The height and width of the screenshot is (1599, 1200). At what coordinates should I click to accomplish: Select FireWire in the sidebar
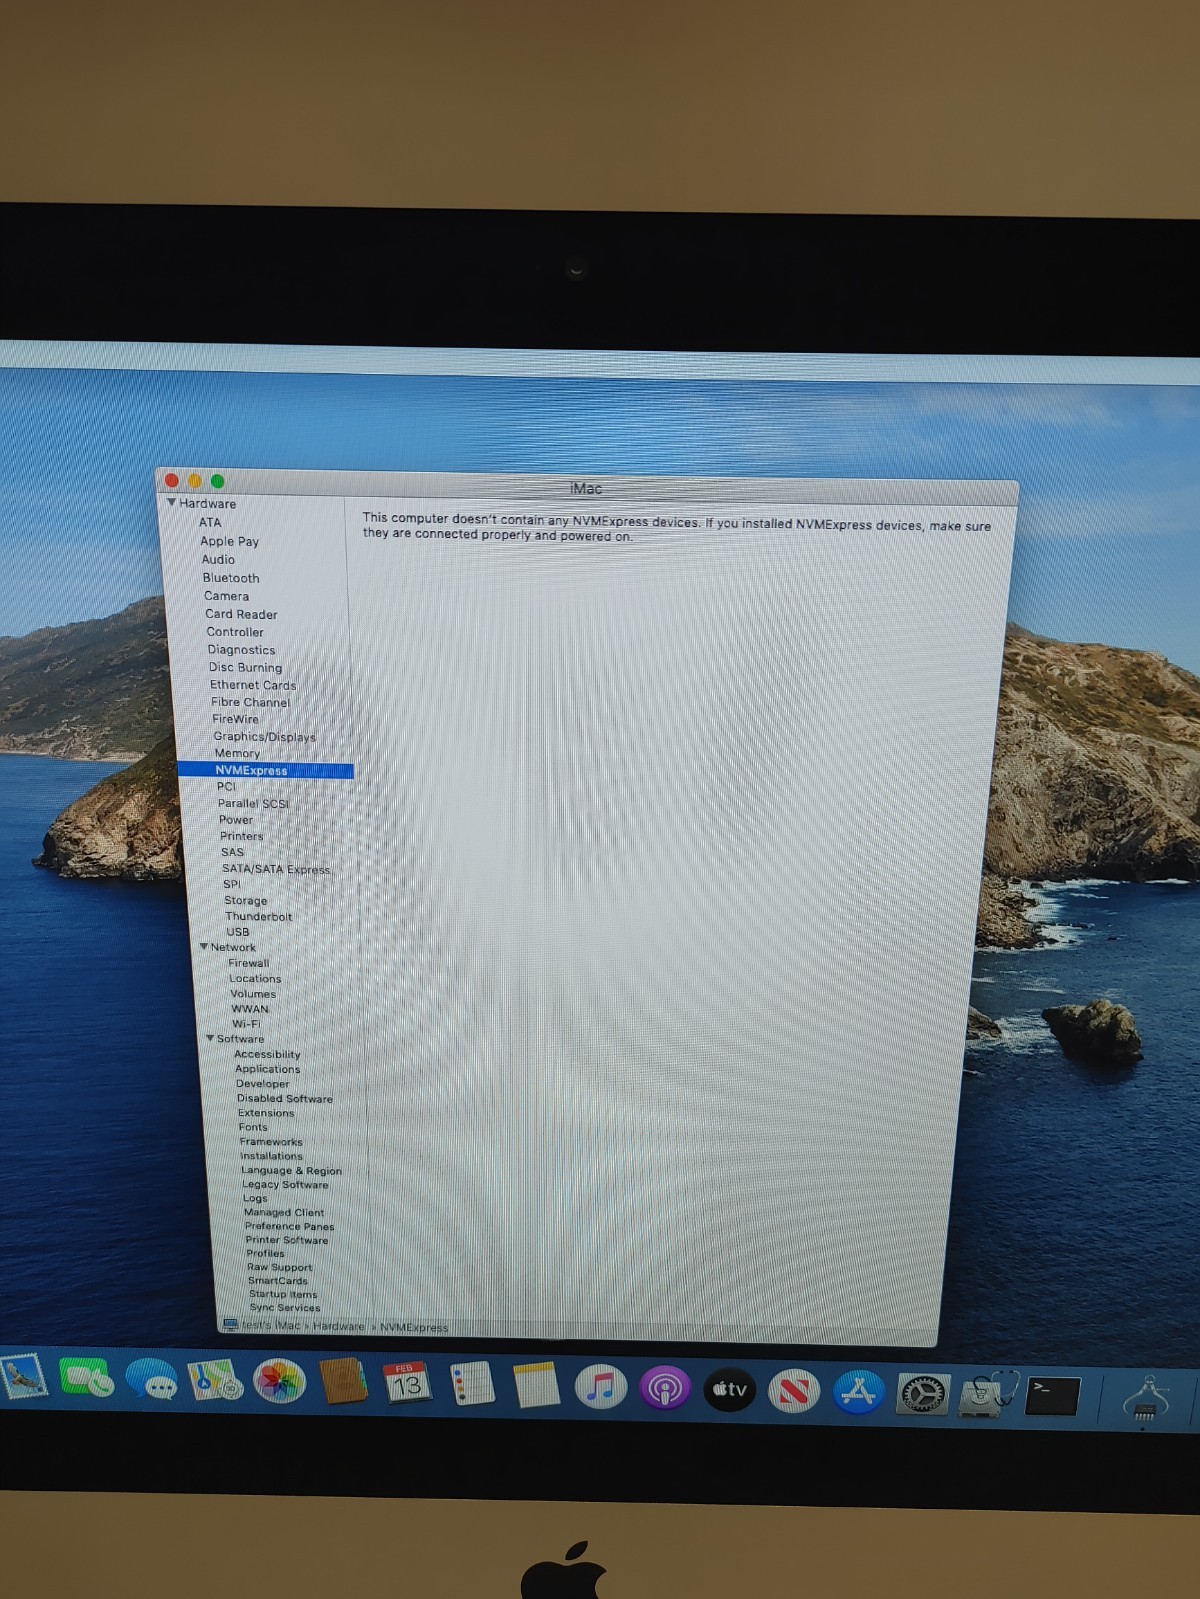(235, 719)
